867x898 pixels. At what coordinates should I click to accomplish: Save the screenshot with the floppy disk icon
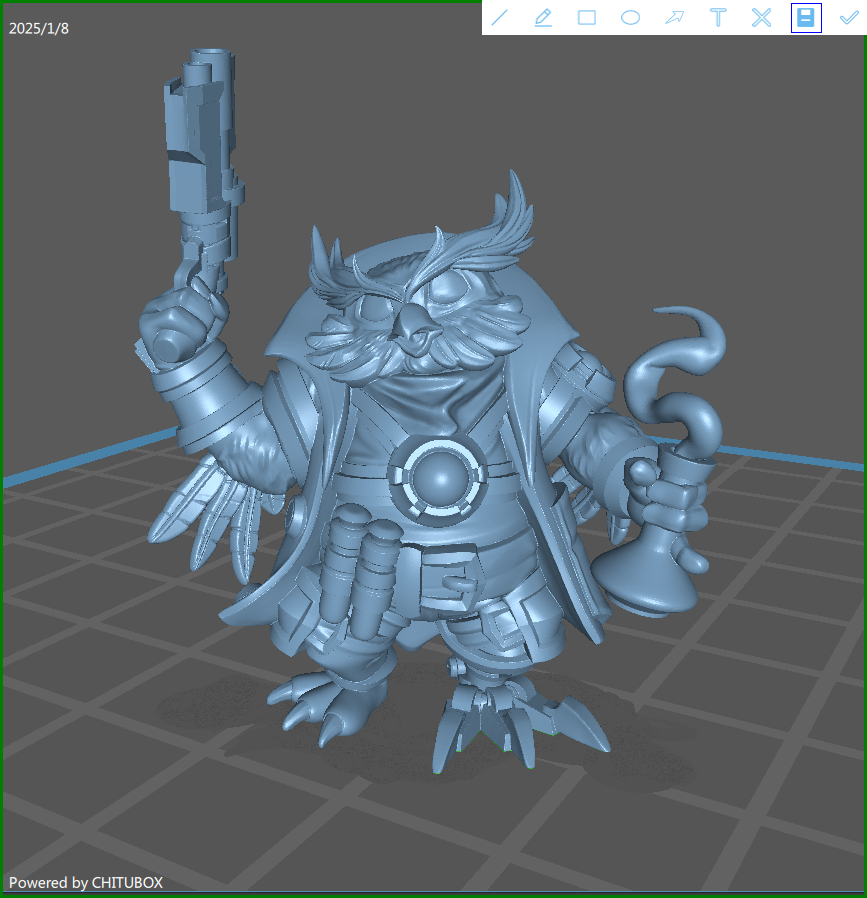click(x=805, y=17)
